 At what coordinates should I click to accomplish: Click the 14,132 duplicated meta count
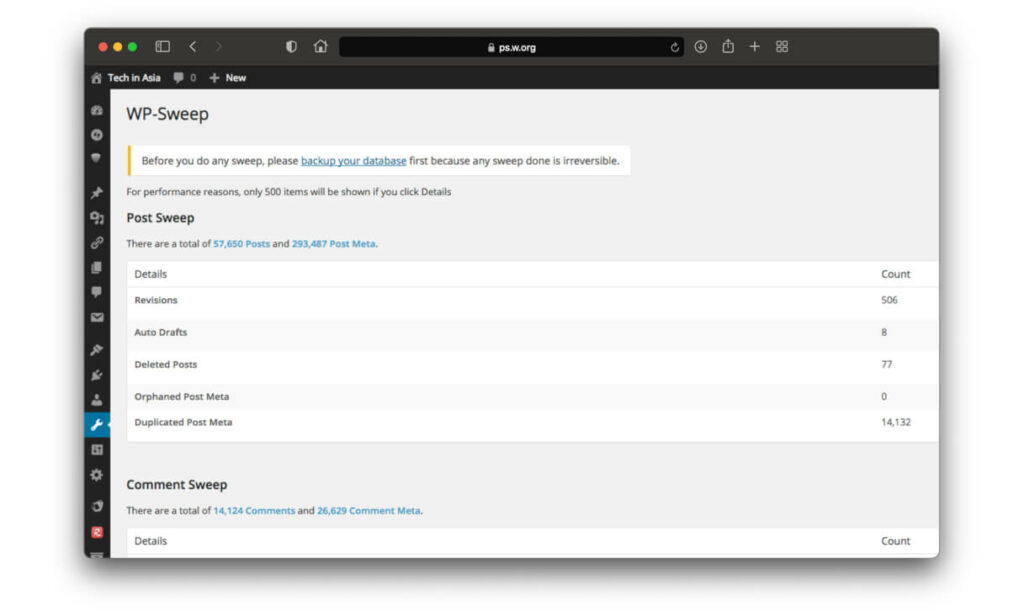tap(895, 422)
